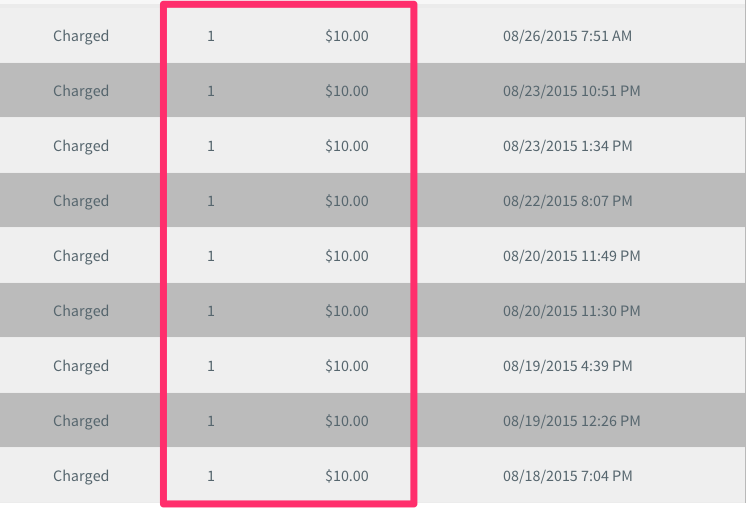
Task: Select the 08/20/2015 11:30 PM timestamp
Action: (x=571, y=311)
